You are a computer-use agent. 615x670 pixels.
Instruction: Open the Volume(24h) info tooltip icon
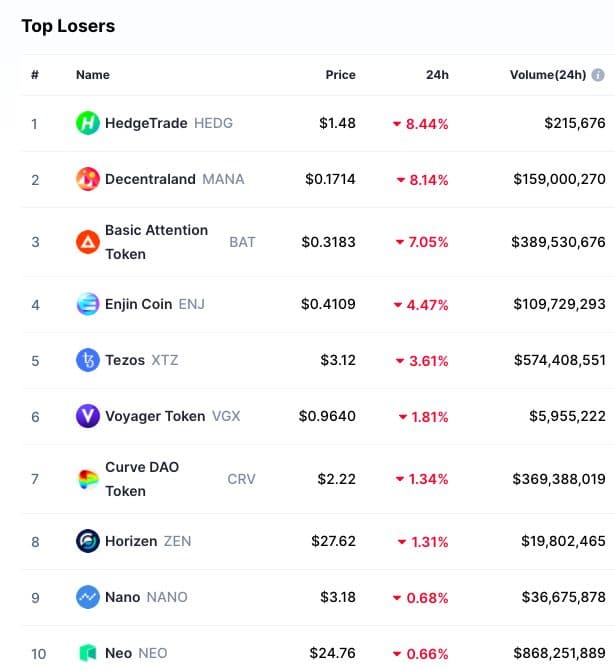click(x=597, y=75)
